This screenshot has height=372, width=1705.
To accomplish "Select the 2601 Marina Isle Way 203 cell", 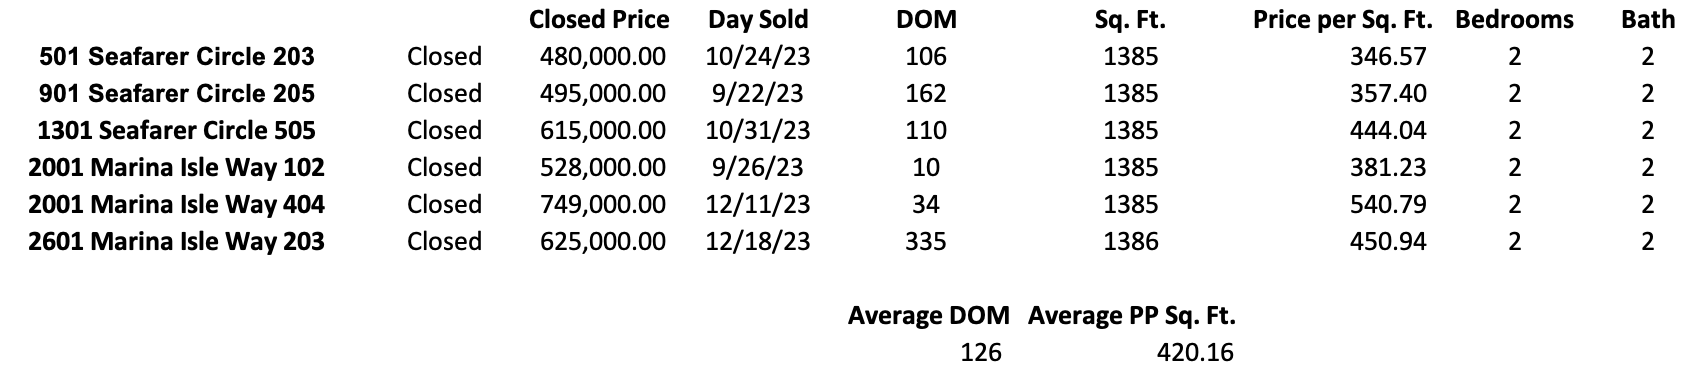I will click(x=177, y=242).
